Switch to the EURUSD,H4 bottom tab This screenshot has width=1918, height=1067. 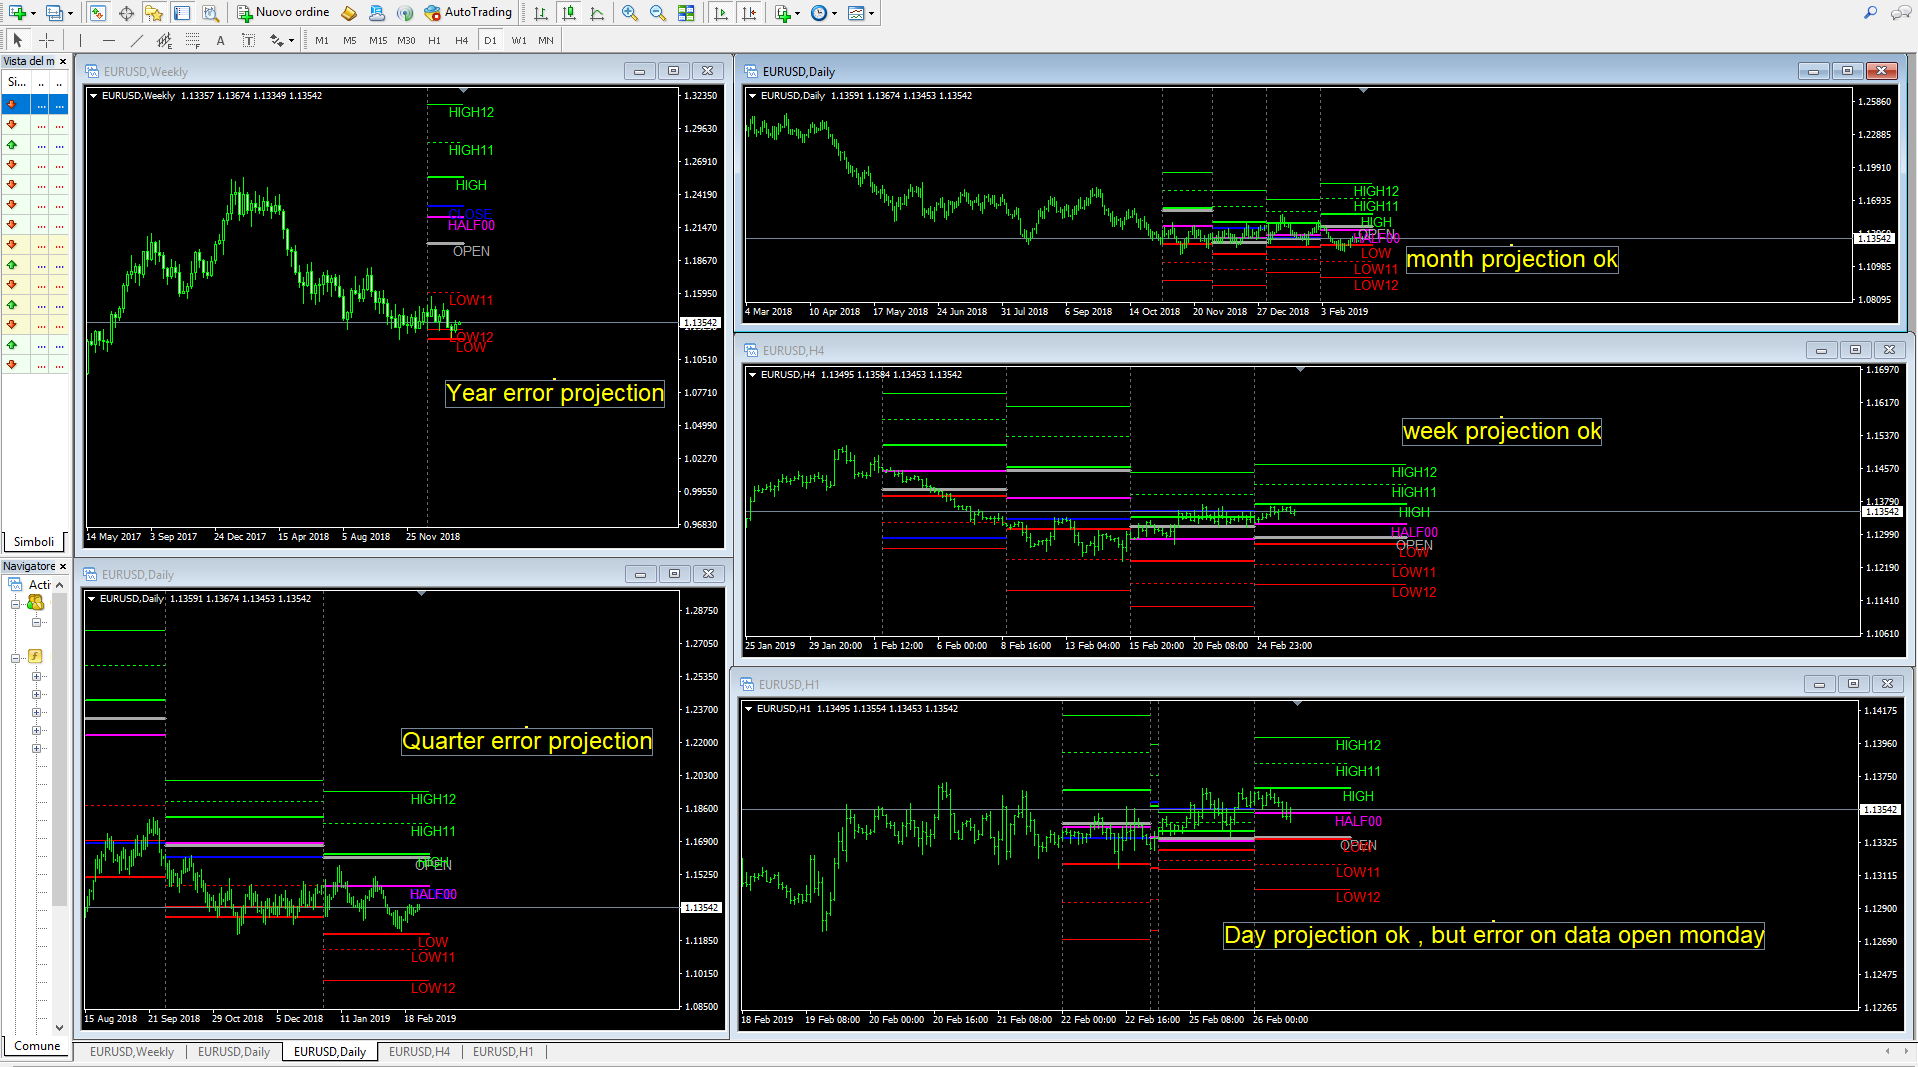tap(419, 1052)
